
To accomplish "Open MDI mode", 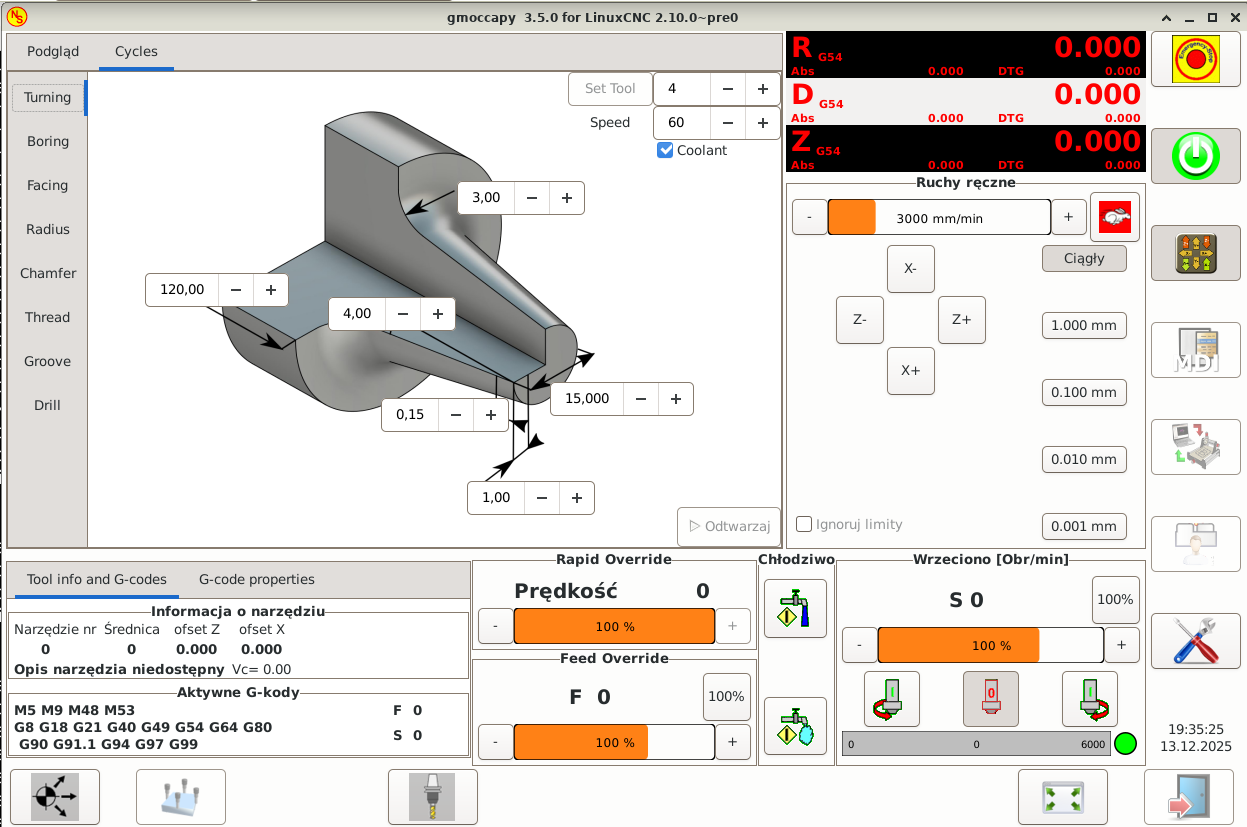I will 1195,349.
